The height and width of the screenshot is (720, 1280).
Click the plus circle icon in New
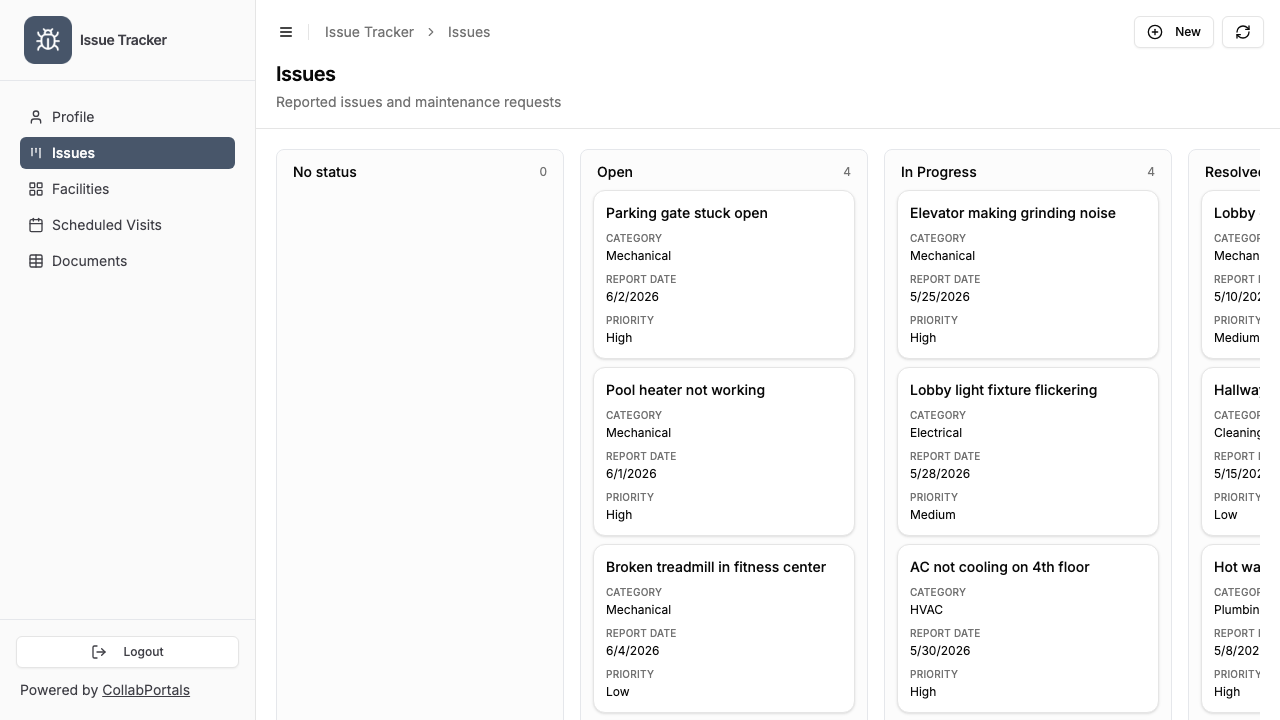pos(1155,32)
